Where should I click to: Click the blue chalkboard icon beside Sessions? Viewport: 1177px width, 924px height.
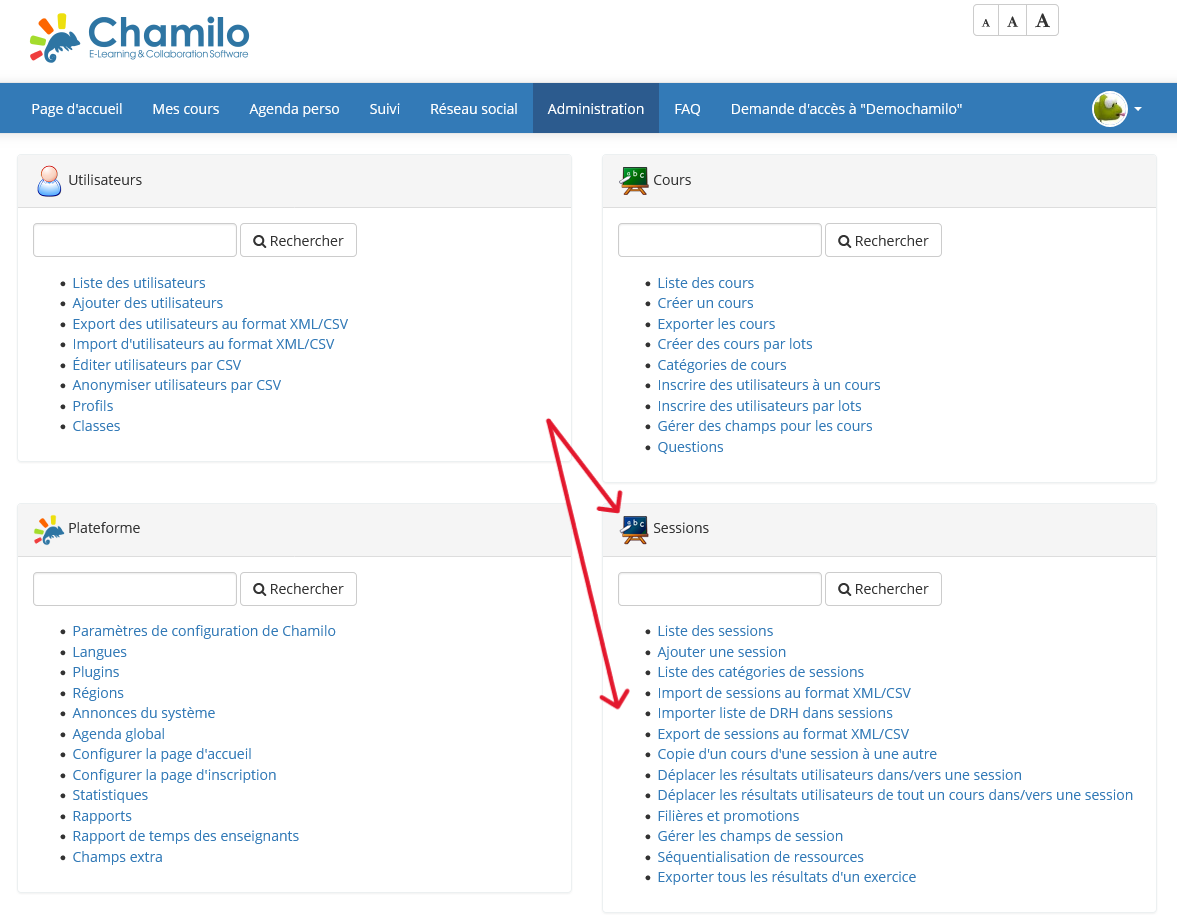[632, 529]
